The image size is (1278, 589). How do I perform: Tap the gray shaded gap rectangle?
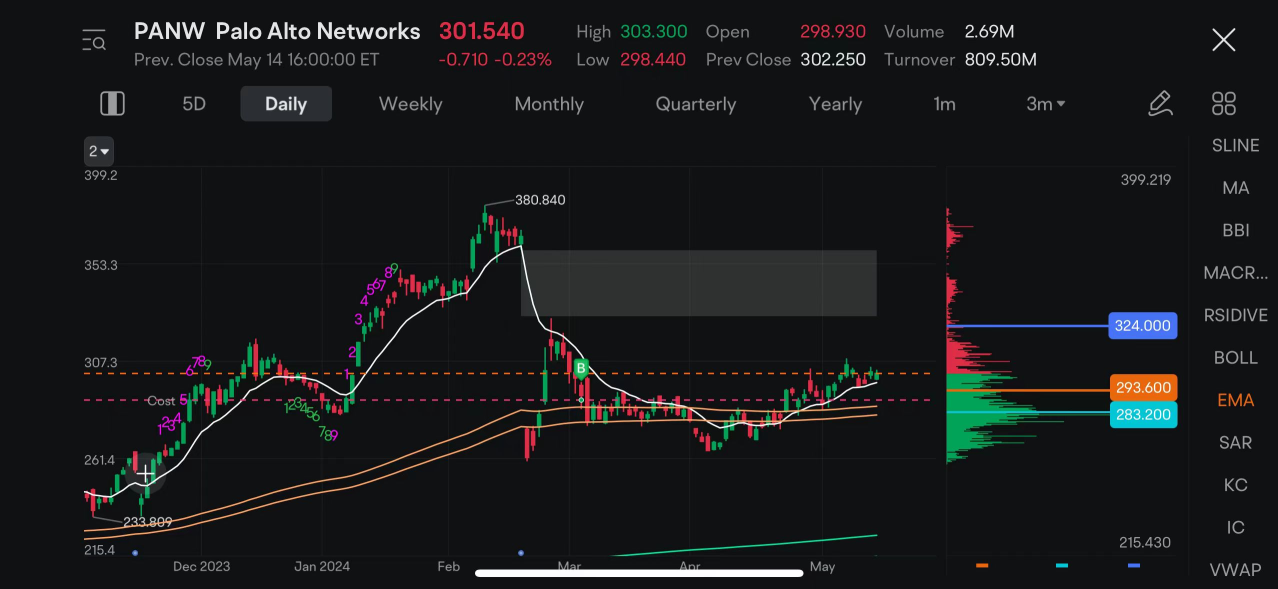699,283
